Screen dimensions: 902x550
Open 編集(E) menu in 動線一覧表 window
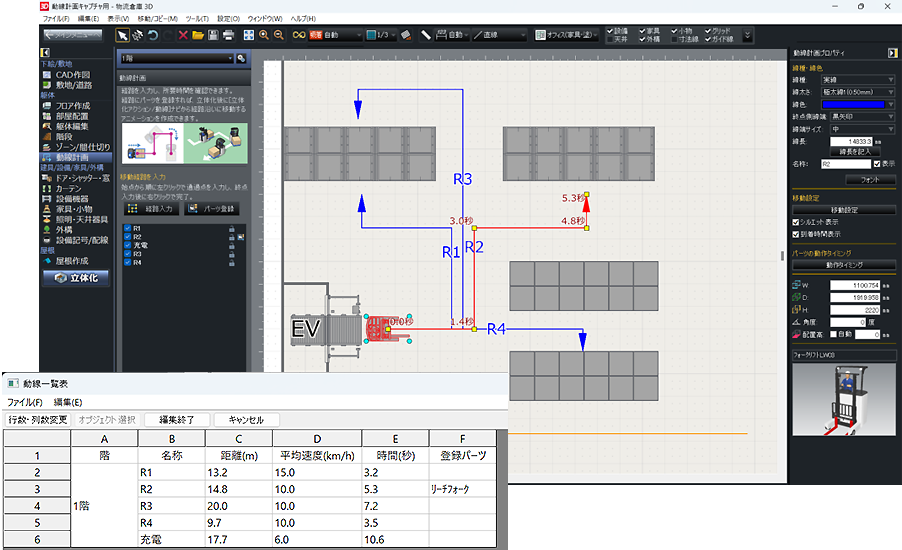pos(68,402)
